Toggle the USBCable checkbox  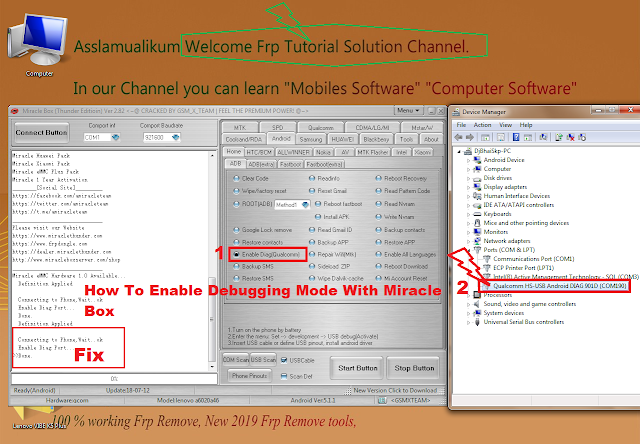pos(284,360)
